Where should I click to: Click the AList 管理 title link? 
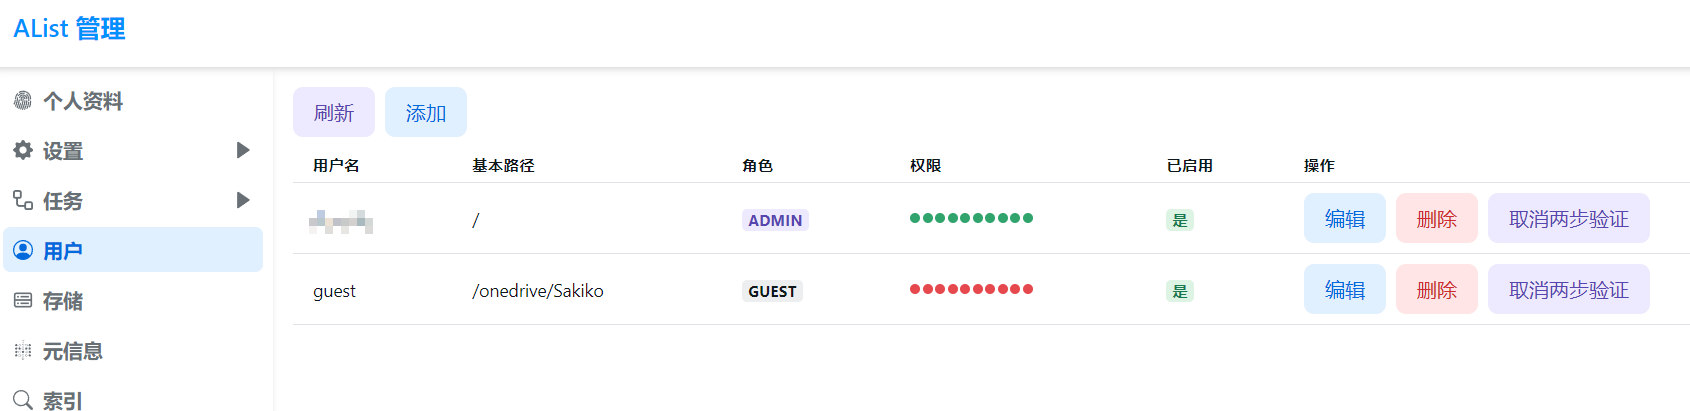click(x=69, y=29)
